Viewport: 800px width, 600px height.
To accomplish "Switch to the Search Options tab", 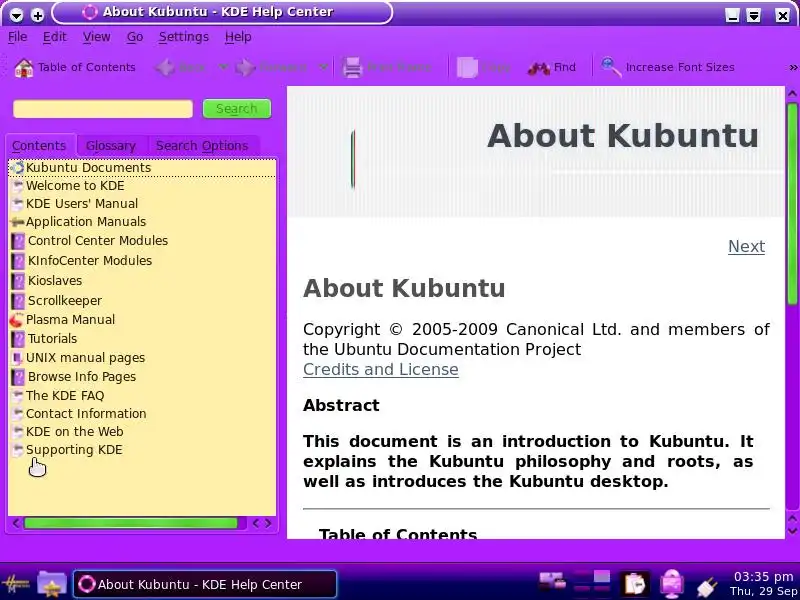I will coord(202,145).
